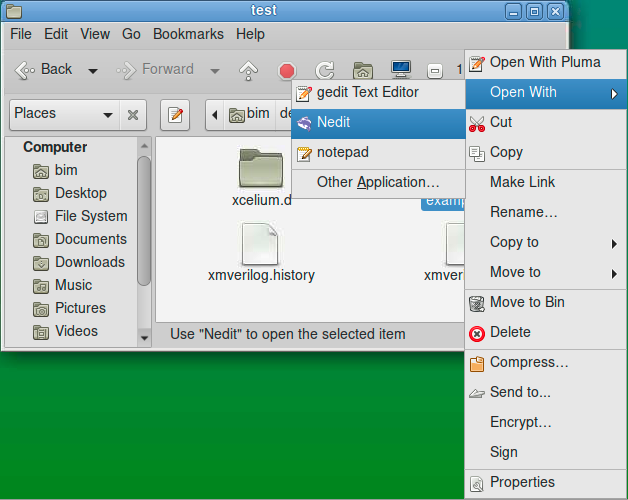The image size is (628, 500).
Task: Select gedit Text Editor option
Action: pyautogui.click(x=378, y=93)
